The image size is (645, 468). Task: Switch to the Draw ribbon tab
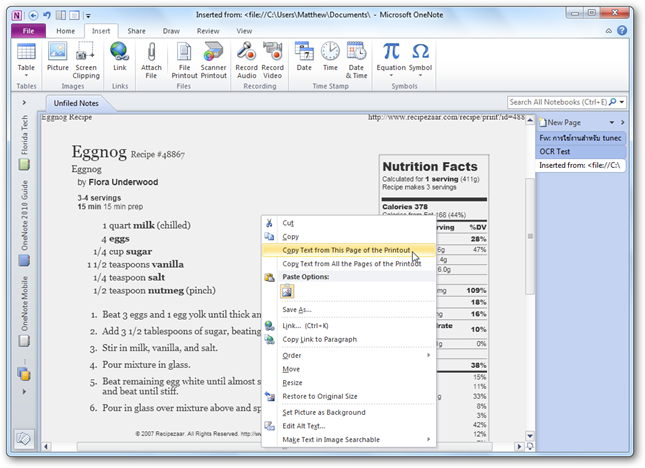(171, 31)
